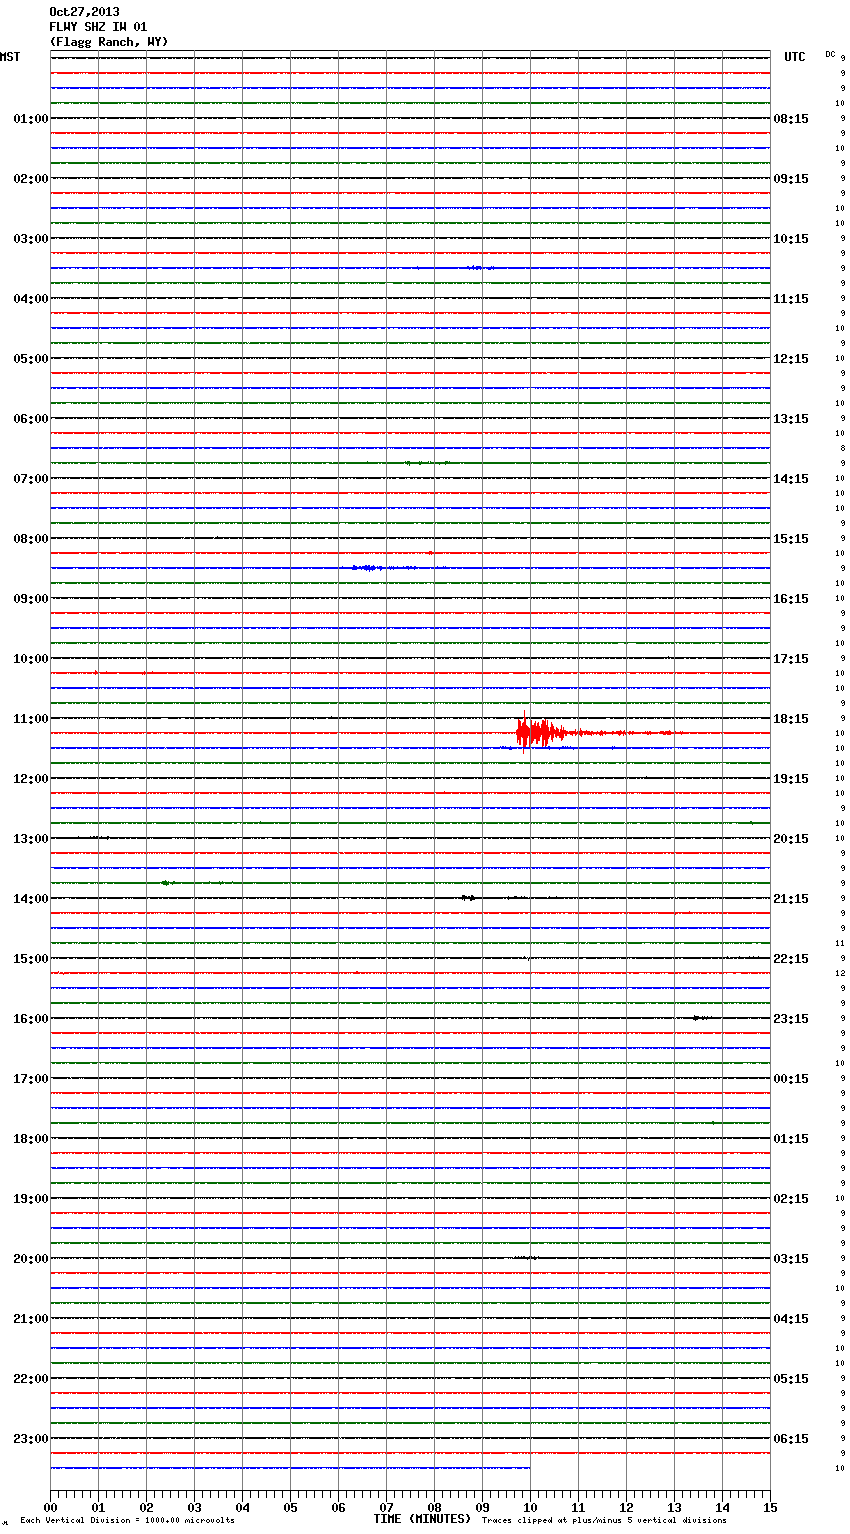Click the 15:15 UTC time label
The image size is (850, 1534).
(x=791, y=539)
